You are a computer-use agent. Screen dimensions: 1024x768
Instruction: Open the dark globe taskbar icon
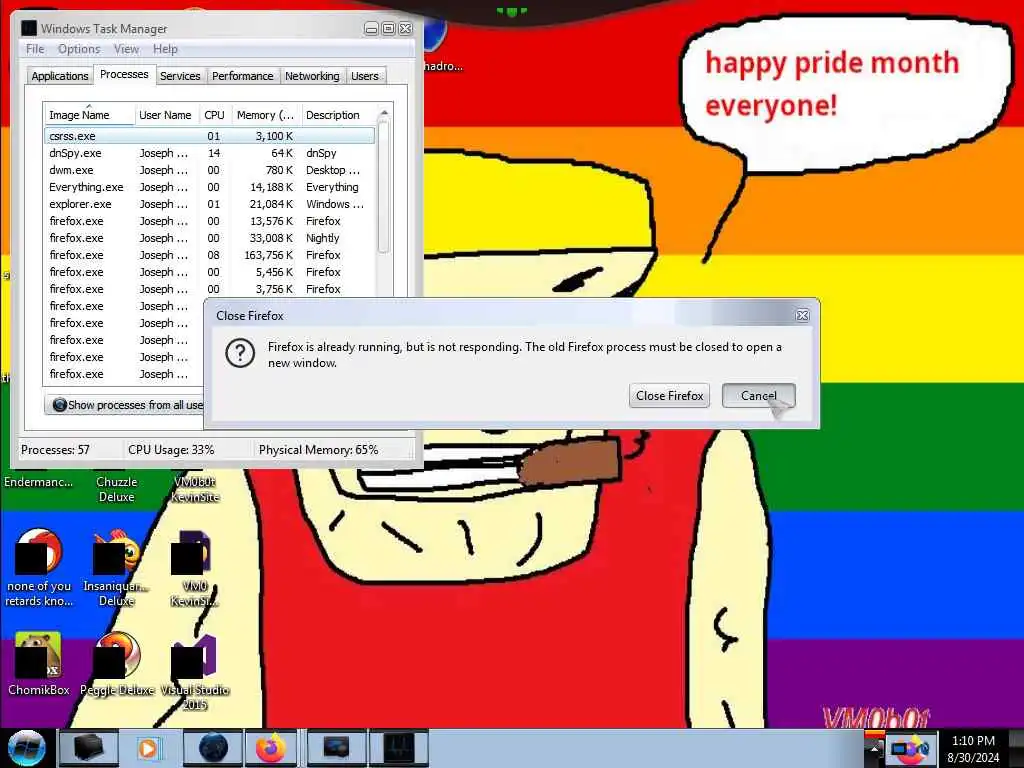(x=214, y=748)
